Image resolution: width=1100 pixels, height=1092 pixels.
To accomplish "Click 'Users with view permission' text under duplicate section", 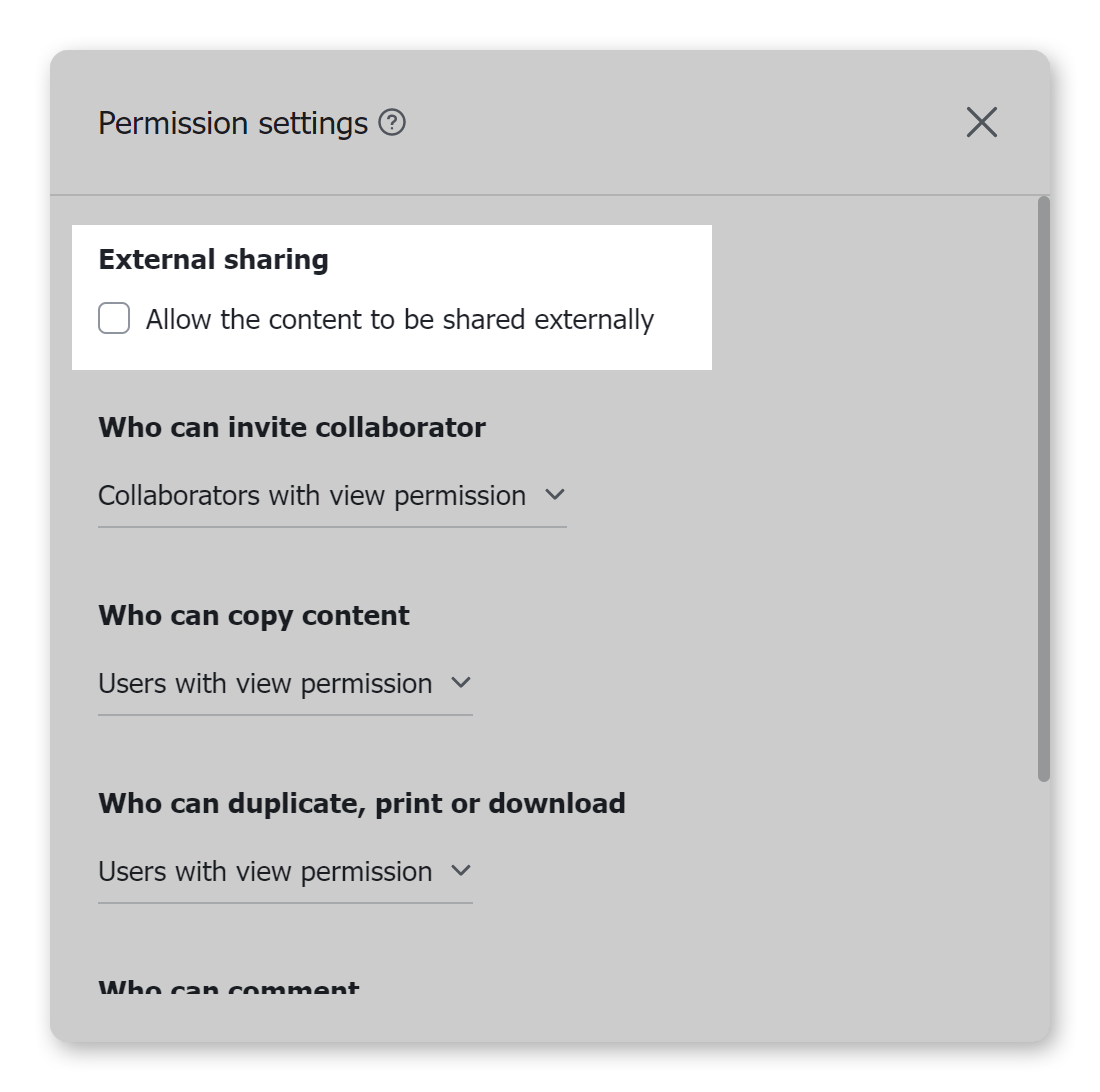I will tap(265, 872).
